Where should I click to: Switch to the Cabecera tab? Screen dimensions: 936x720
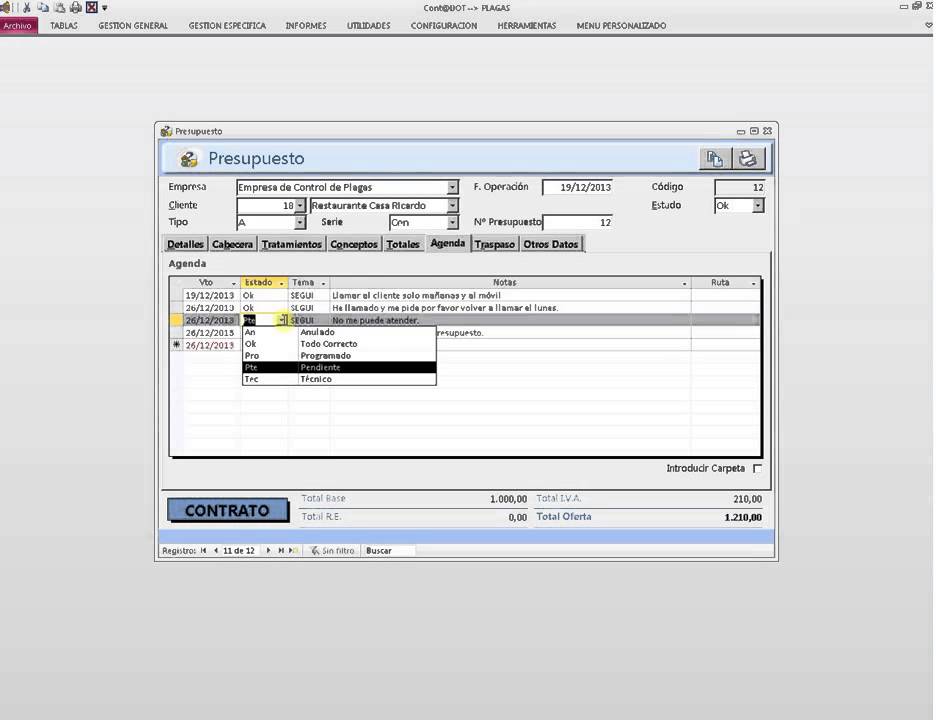pyautogui.click(x=232, y=244)
